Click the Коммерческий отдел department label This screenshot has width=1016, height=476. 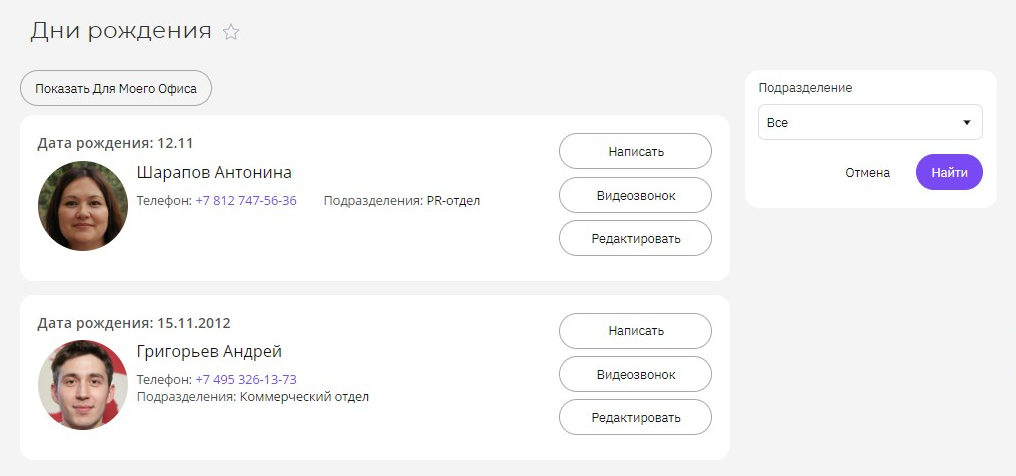click(304, 396)
